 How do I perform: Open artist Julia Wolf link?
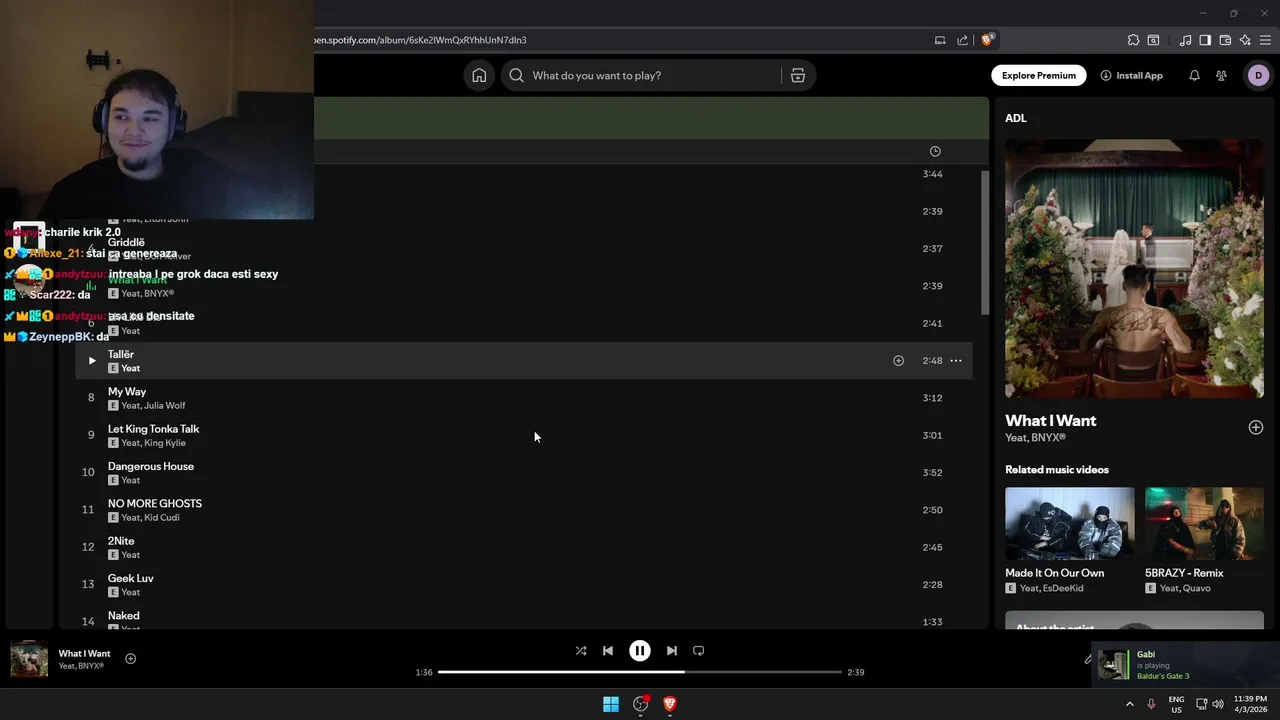[165, 406]
